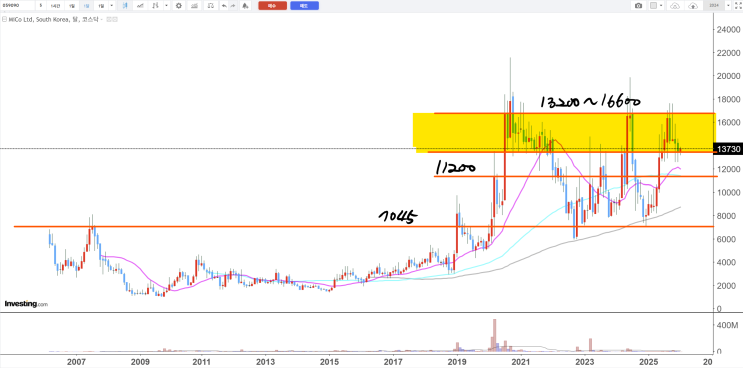Click the second small icon after the legend title
743x368 pixels.
click(114, 19)
